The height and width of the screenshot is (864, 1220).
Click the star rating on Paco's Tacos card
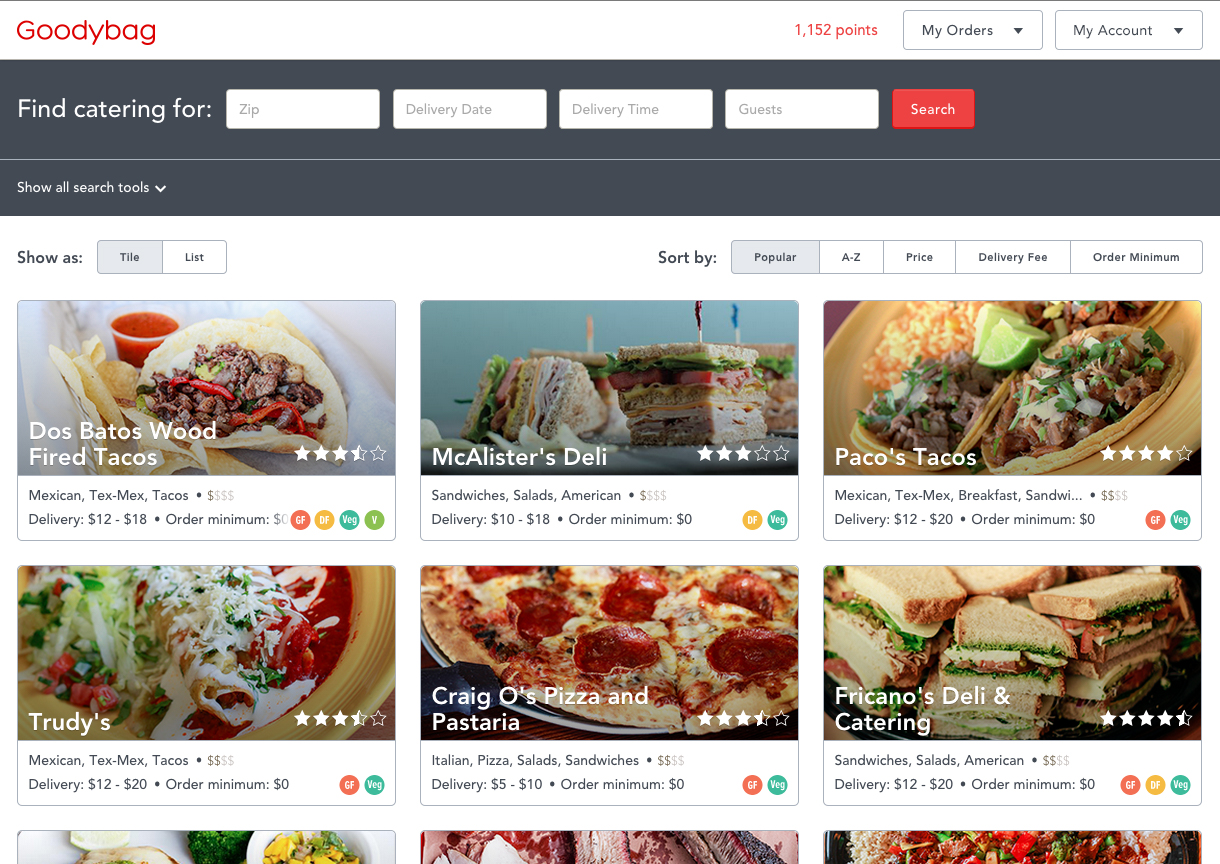[x=1146, y=453]
